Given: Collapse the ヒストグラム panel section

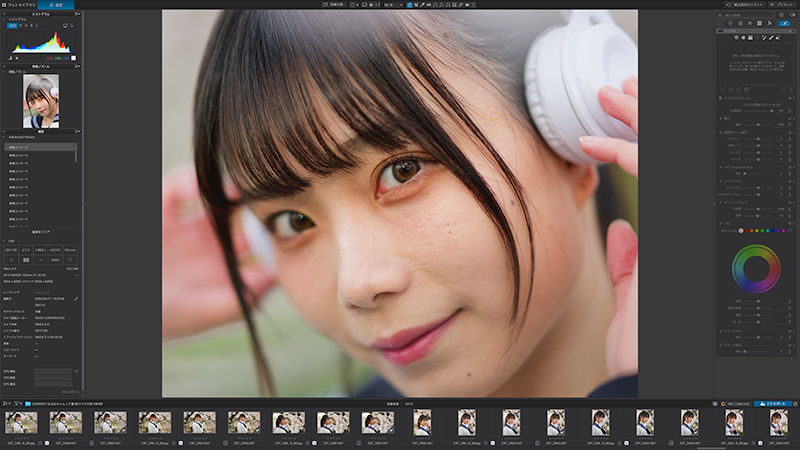Looking at the screenshot, I should click(x=3, y=19).
